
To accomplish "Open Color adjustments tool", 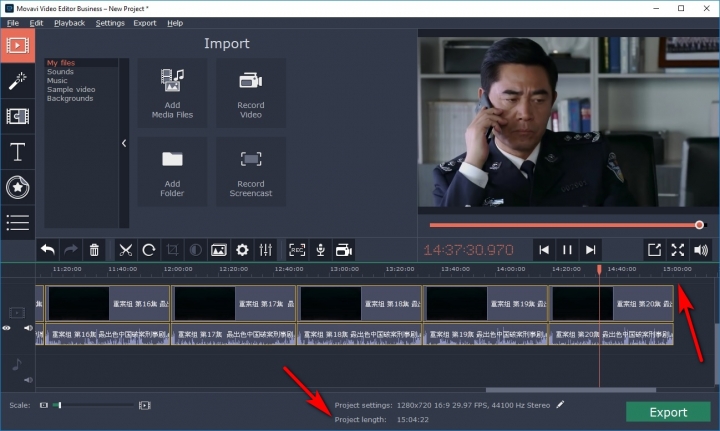I will (196, 250).
